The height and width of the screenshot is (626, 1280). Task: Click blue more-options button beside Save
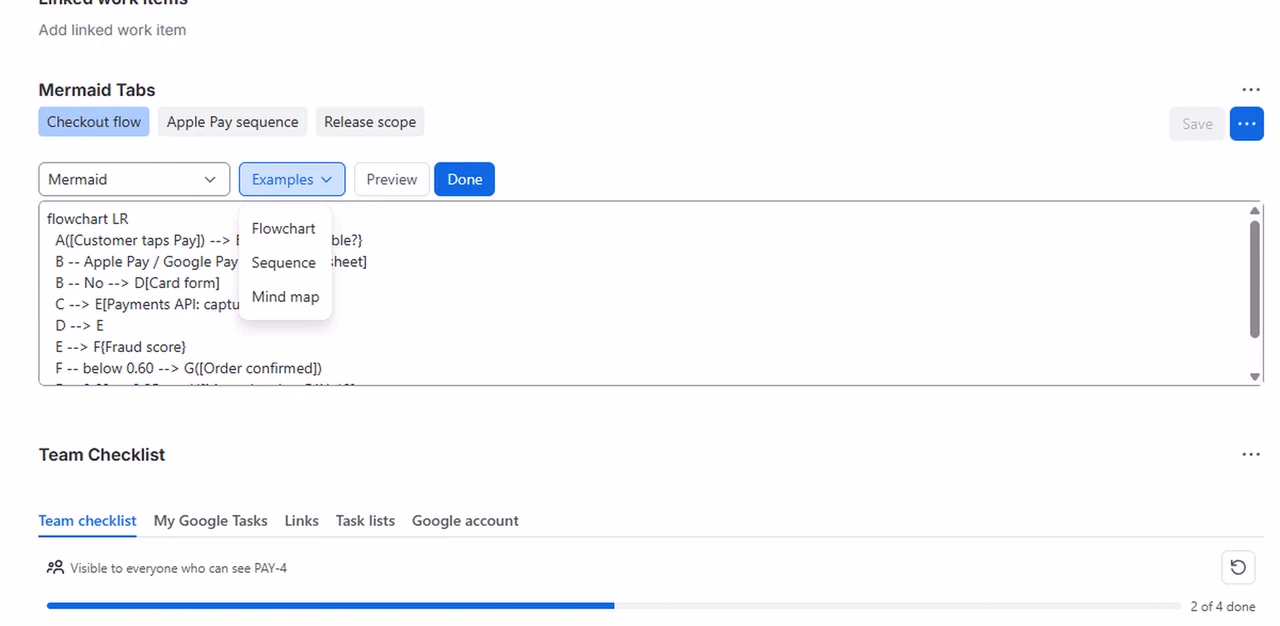click(x=1246, y=124)
